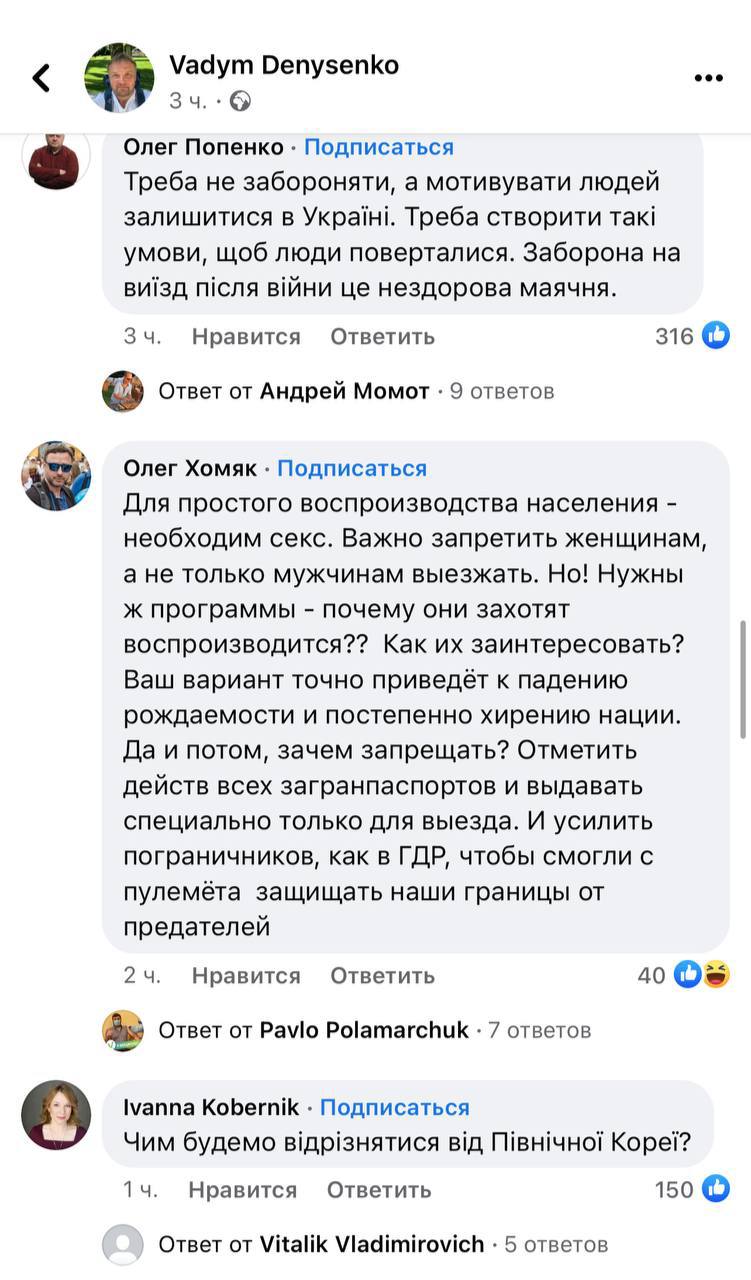Open Олег Попенко's profile avatar
This screenshot has width=751, height=1280.
[56, 157]
